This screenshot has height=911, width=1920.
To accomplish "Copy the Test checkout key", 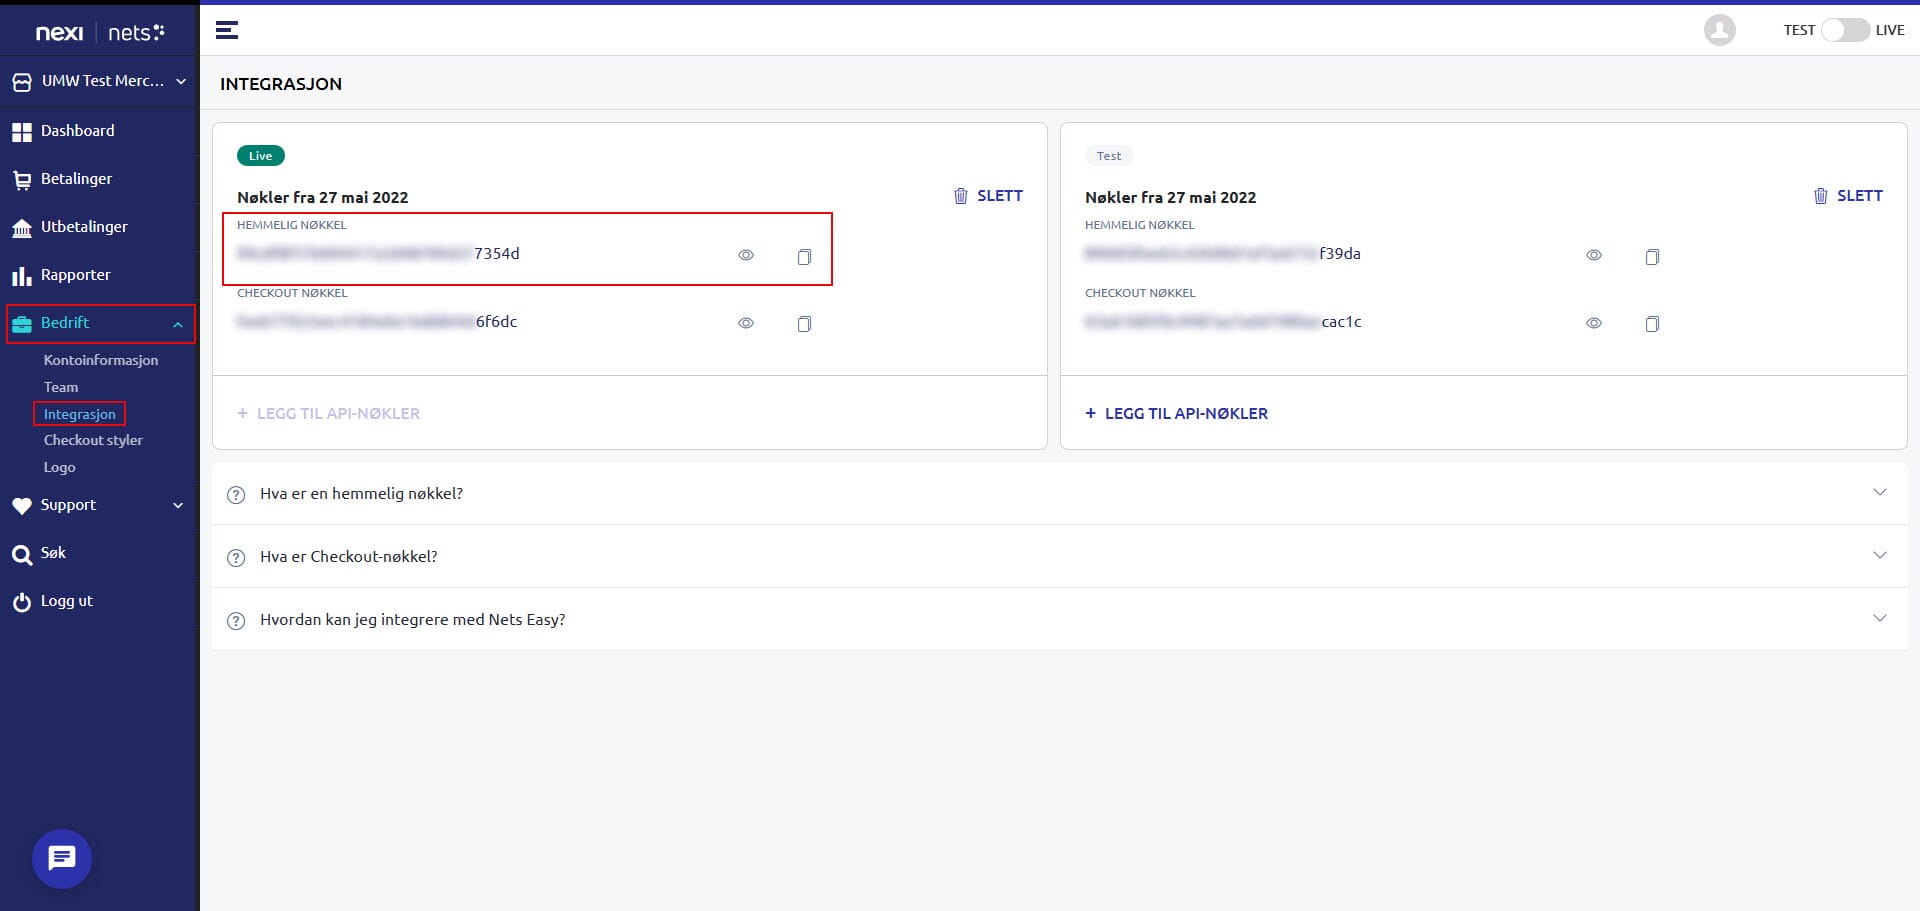I will tap(1652, 324).
